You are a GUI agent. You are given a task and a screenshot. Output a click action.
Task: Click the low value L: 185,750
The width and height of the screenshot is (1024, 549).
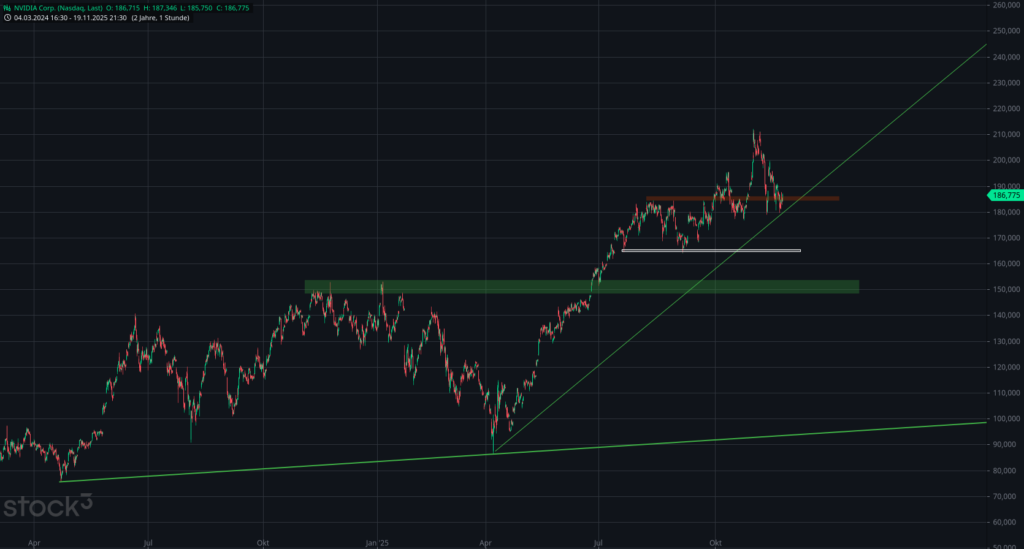pyautogui.click(x=220, y=7)
